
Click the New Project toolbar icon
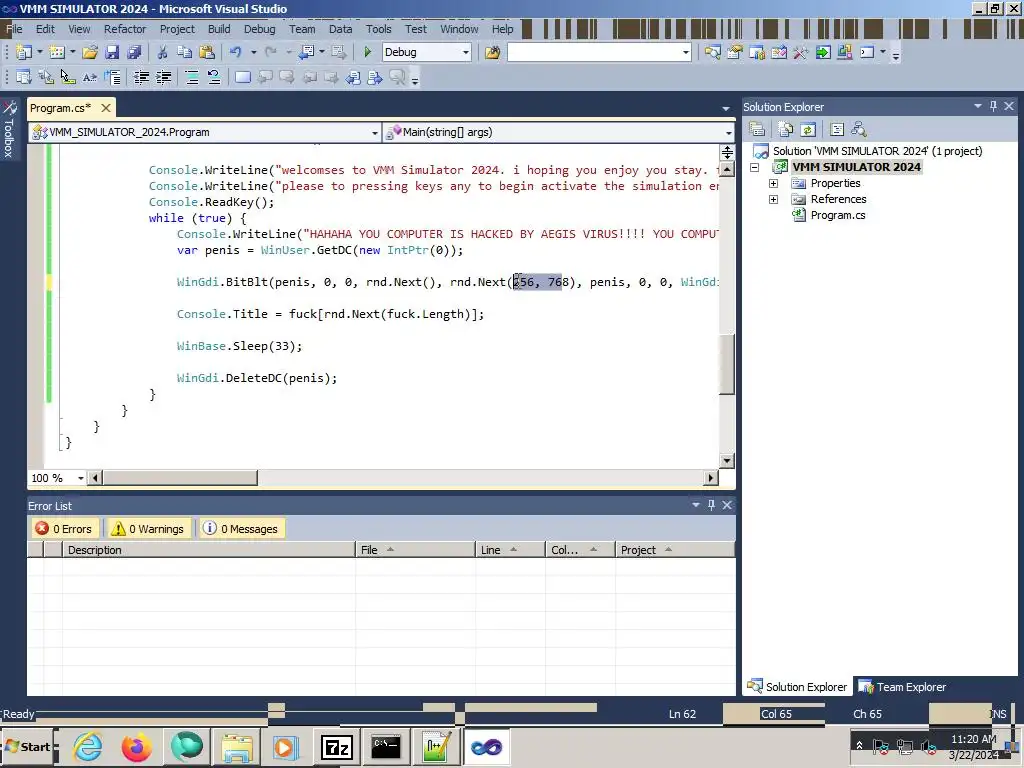24,52
